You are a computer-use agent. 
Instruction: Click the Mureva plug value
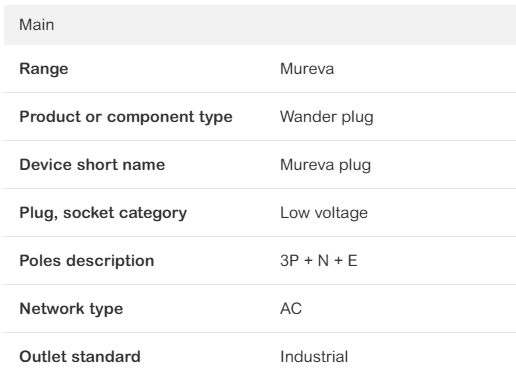325,165
